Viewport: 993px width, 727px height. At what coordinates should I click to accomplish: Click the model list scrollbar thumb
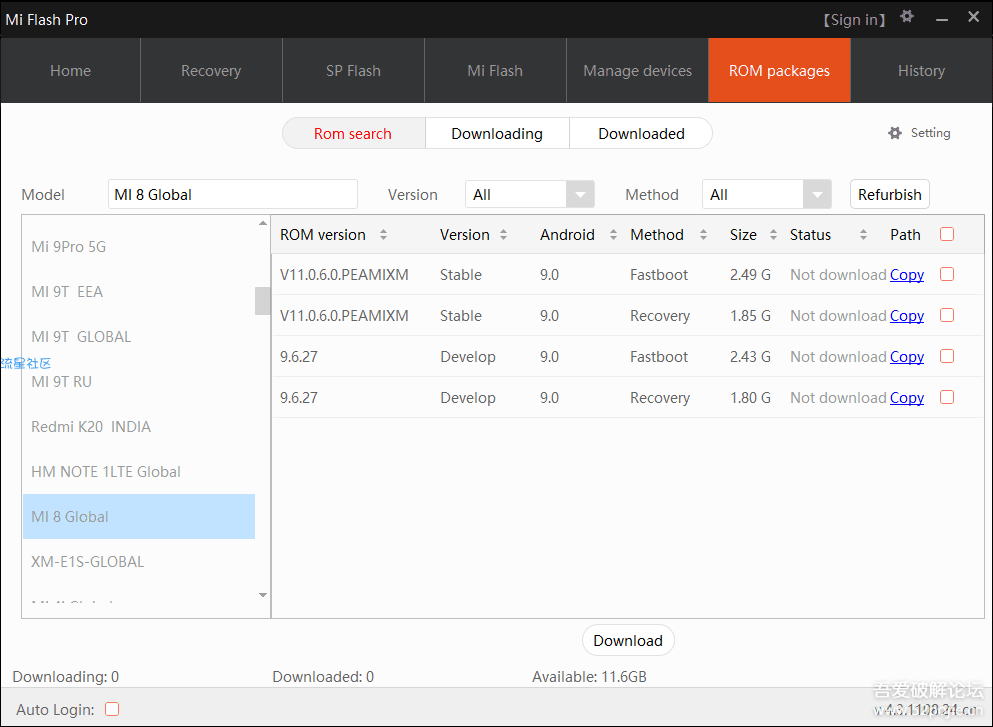(262, 301)
